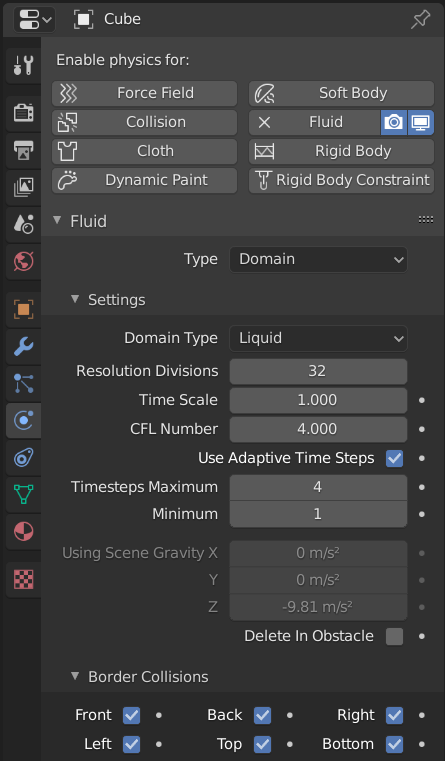Image resolution: width=445 pixels, height=761 pixels.
Task: Collapse the Settings subpanel
Action: [75, 299]
